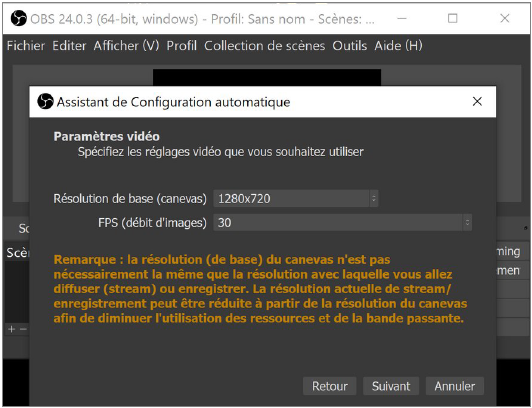532x408 pixels.
Task: Click the Retour button
Action: (x=329, y=386)
